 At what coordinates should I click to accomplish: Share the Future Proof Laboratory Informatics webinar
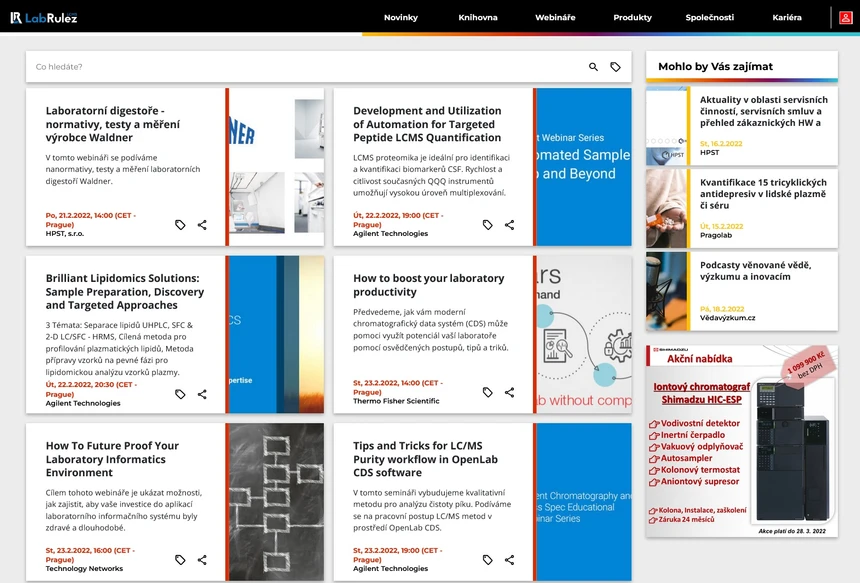202,560
